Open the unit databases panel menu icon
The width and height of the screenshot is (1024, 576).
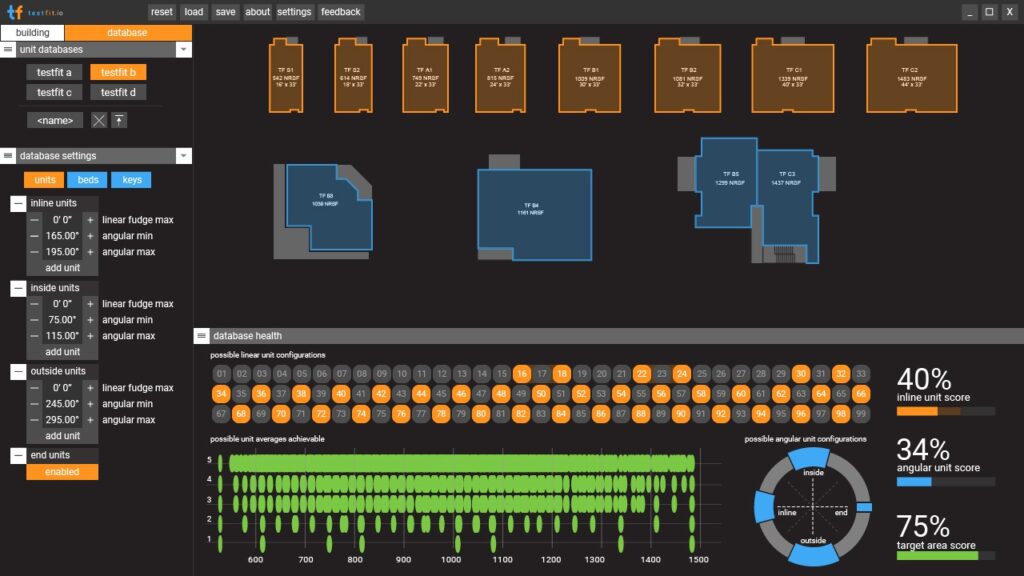pos(8,50)
